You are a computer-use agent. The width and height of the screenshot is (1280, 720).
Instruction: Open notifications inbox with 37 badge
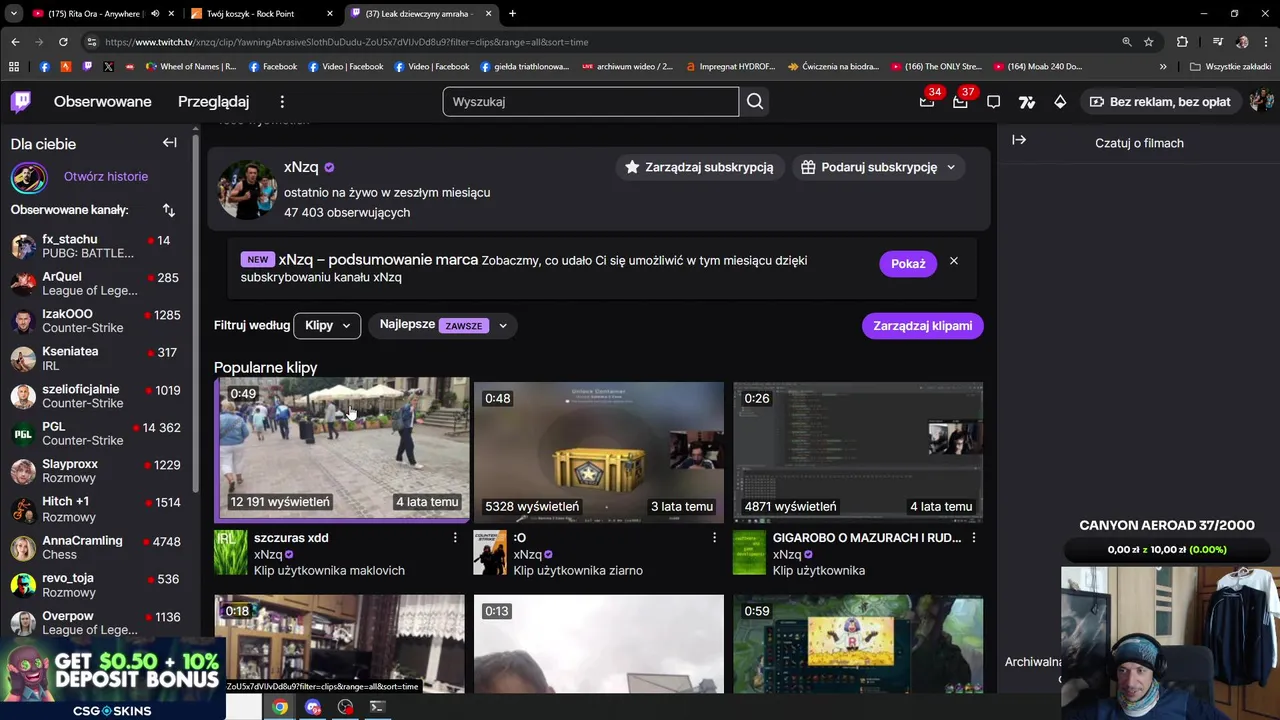pyautogui.click(x=960, y=102)
